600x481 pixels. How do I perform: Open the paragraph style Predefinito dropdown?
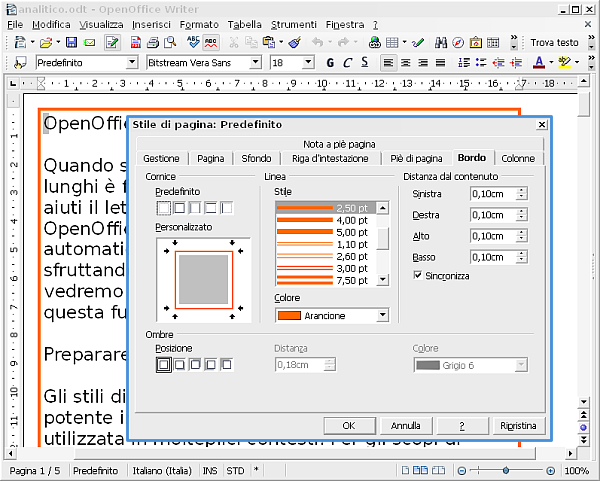click(132, 62)
